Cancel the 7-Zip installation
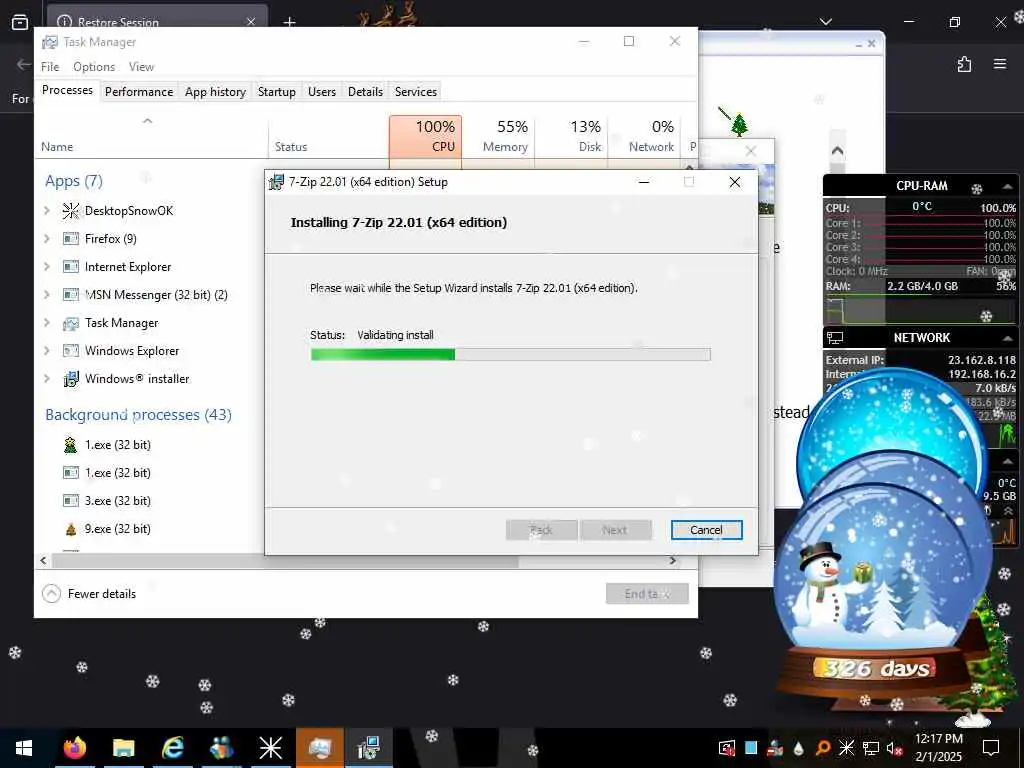 click(x=707, y=530)
